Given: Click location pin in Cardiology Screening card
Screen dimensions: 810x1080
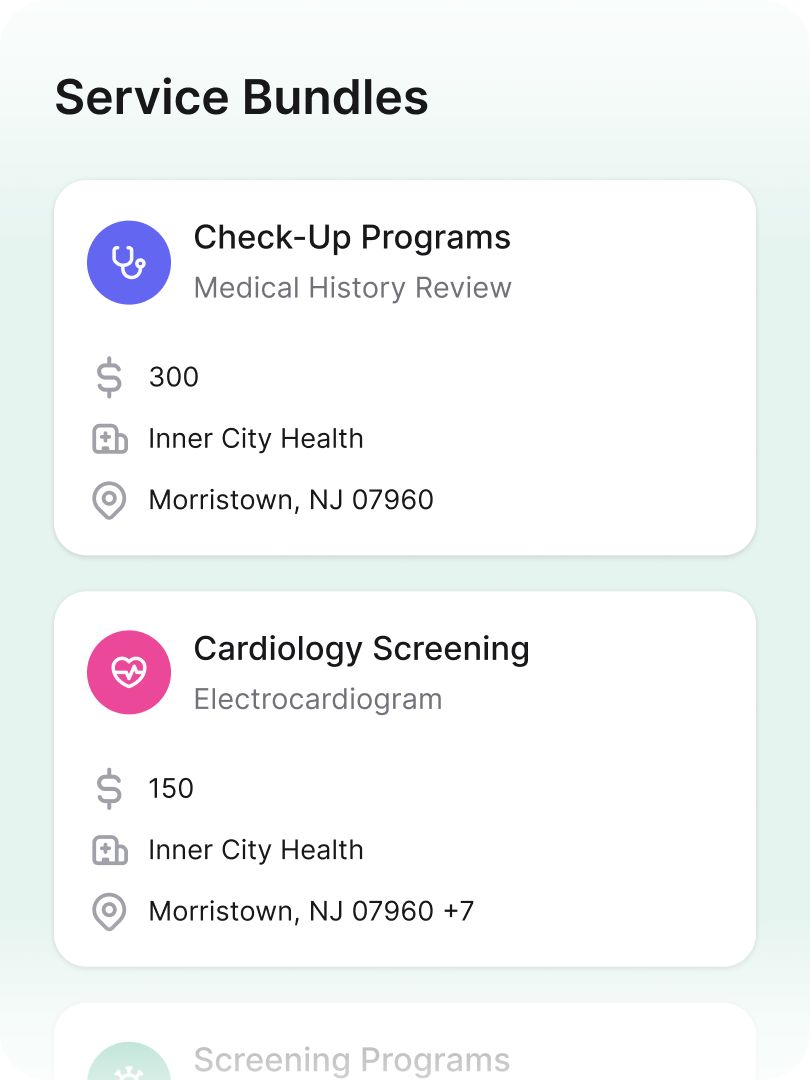Looking at the screenshot, I should point(110,911).
